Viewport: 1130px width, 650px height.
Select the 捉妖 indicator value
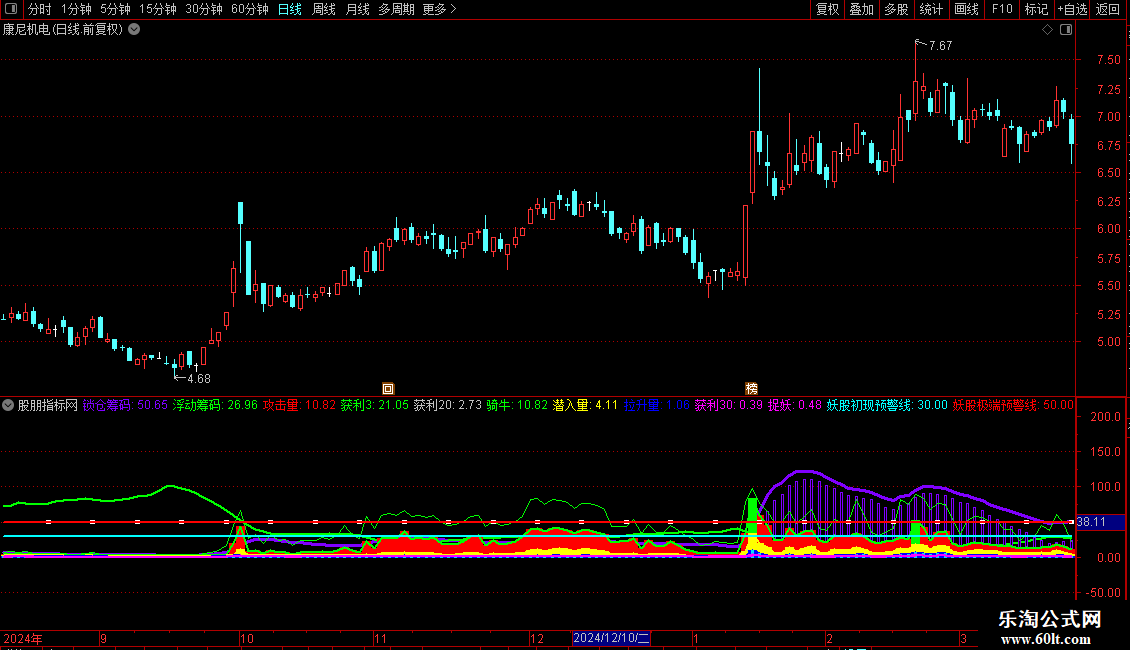pos(795,406)
